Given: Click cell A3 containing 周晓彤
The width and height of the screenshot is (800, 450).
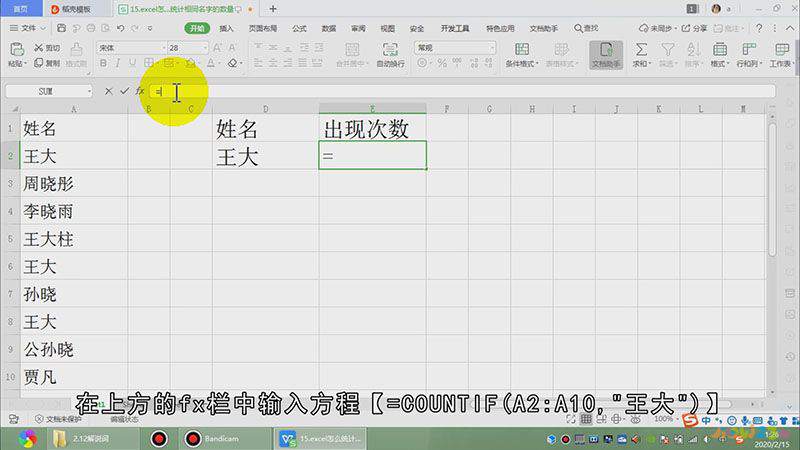Looking at the screenshot, I should pos(74,184).
